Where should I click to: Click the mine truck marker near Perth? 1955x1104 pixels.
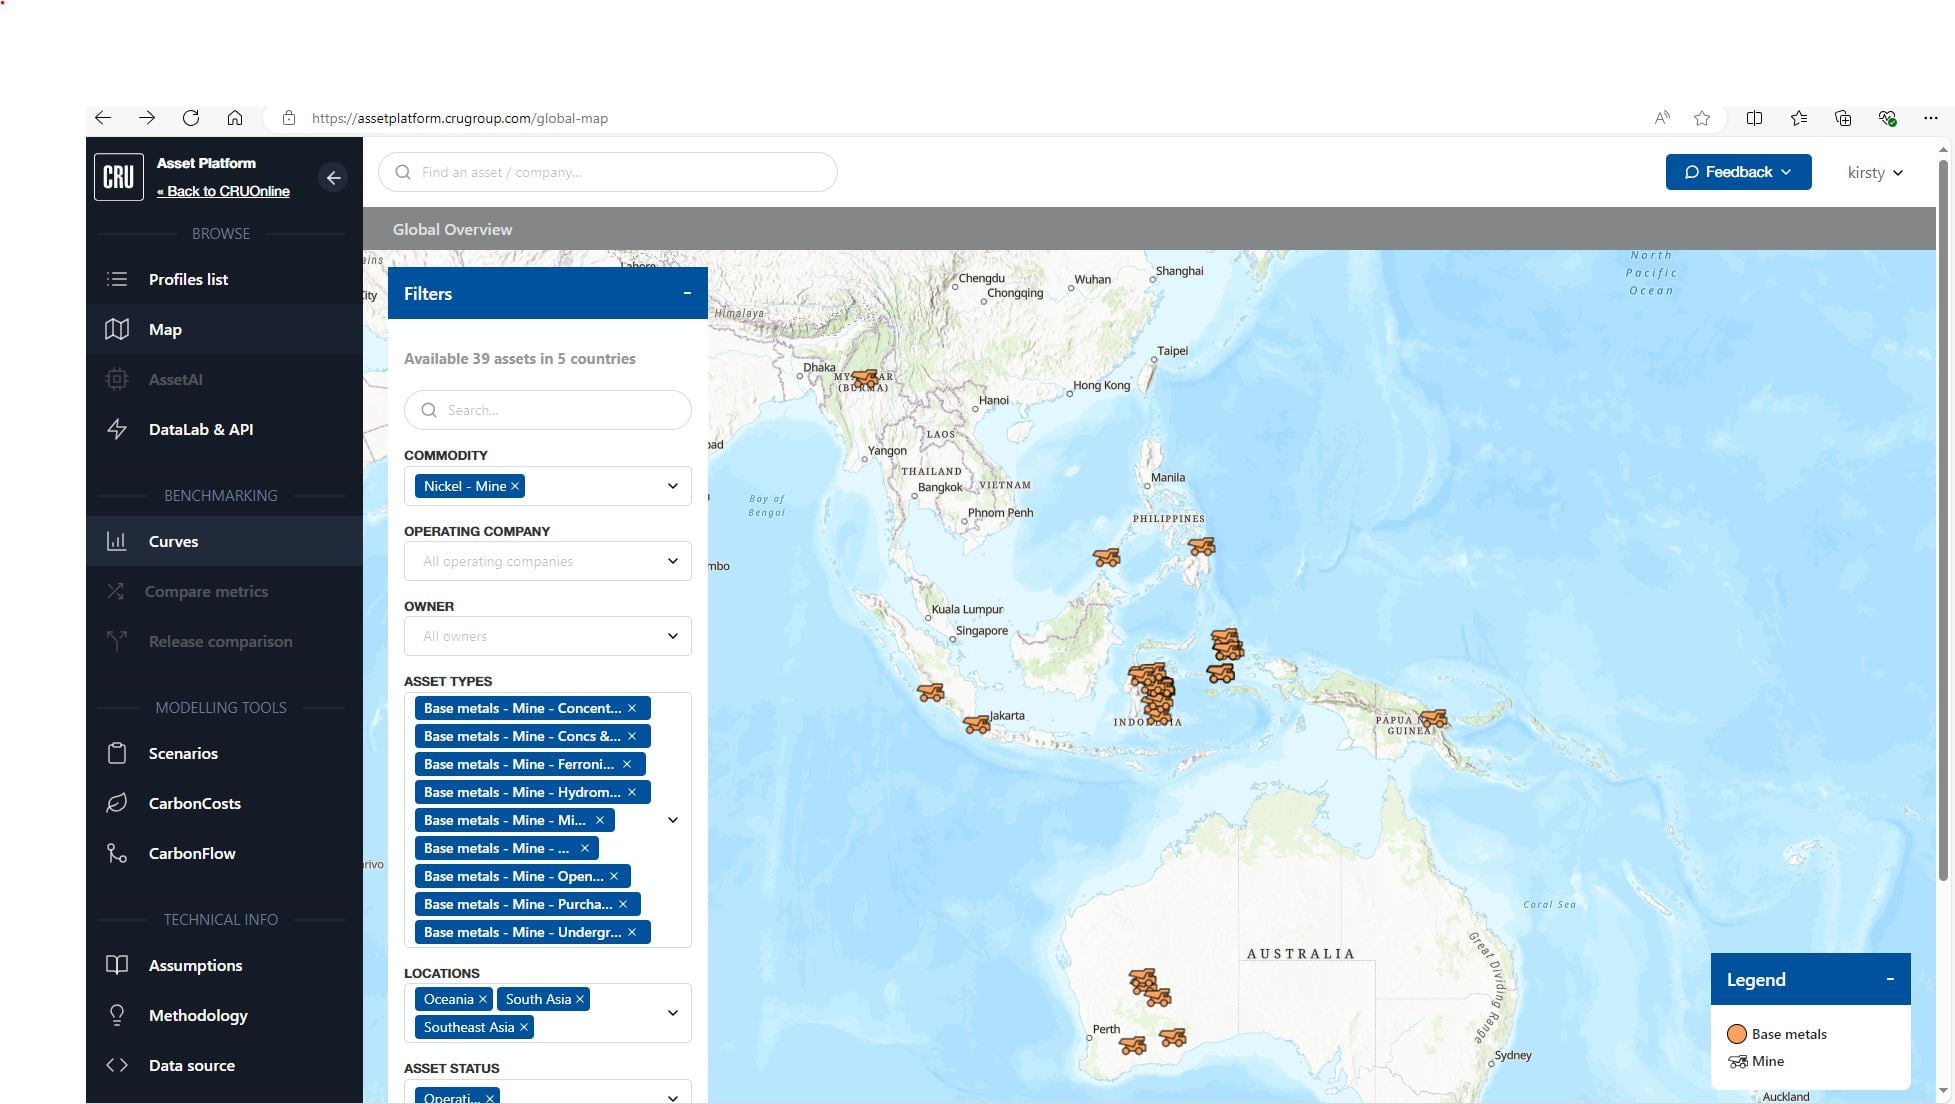click(1132, 1045)
